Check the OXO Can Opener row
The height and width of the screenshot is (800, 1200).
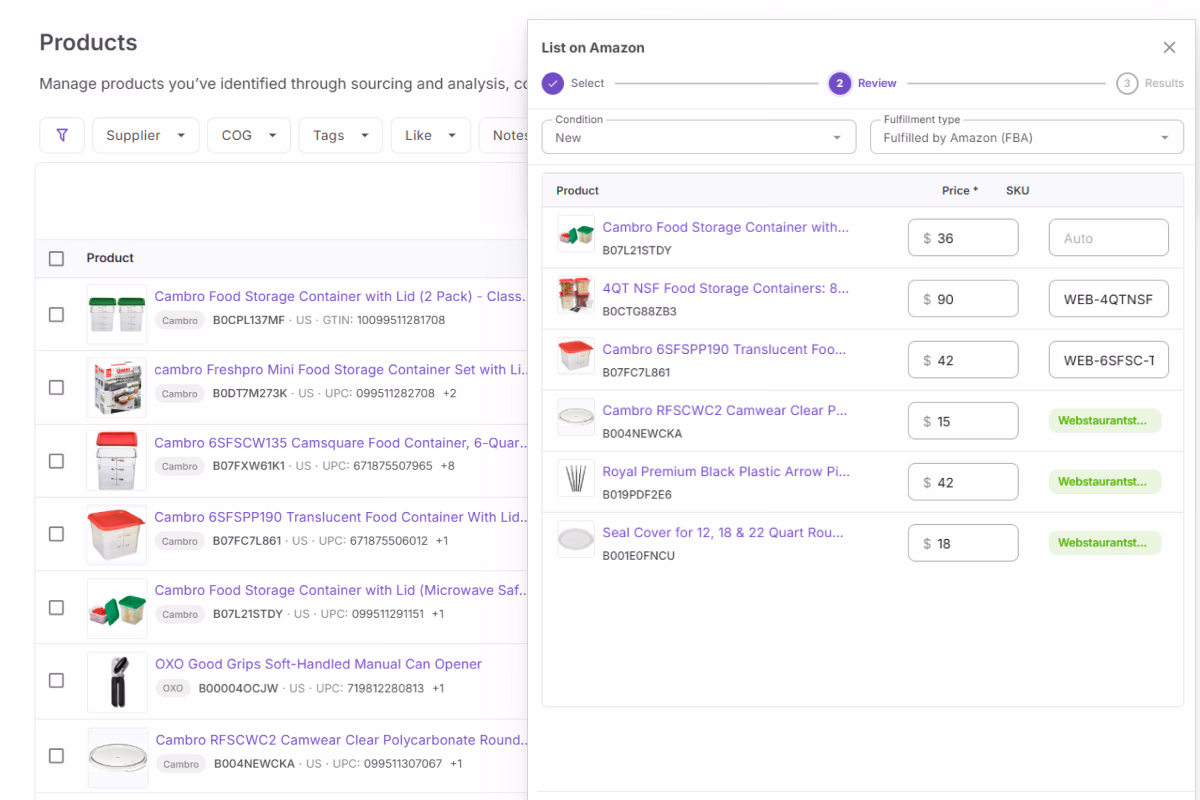[x=56, y=680]
